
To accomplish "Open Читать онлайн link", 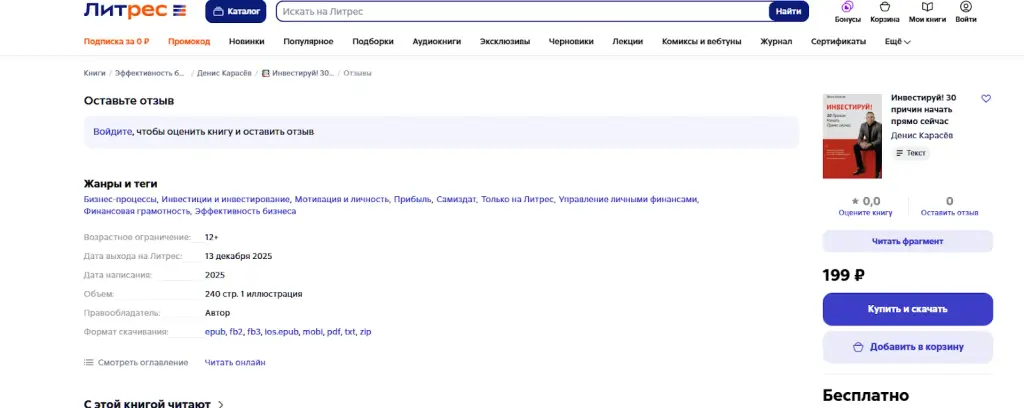I will coord(235,362).
